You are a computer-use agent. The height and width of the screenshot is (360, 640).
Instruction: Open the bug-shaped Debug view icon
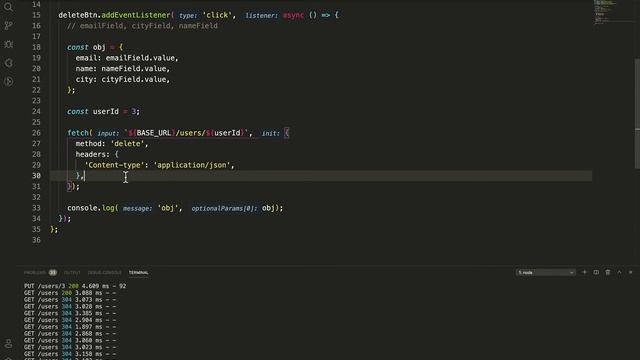8,44
